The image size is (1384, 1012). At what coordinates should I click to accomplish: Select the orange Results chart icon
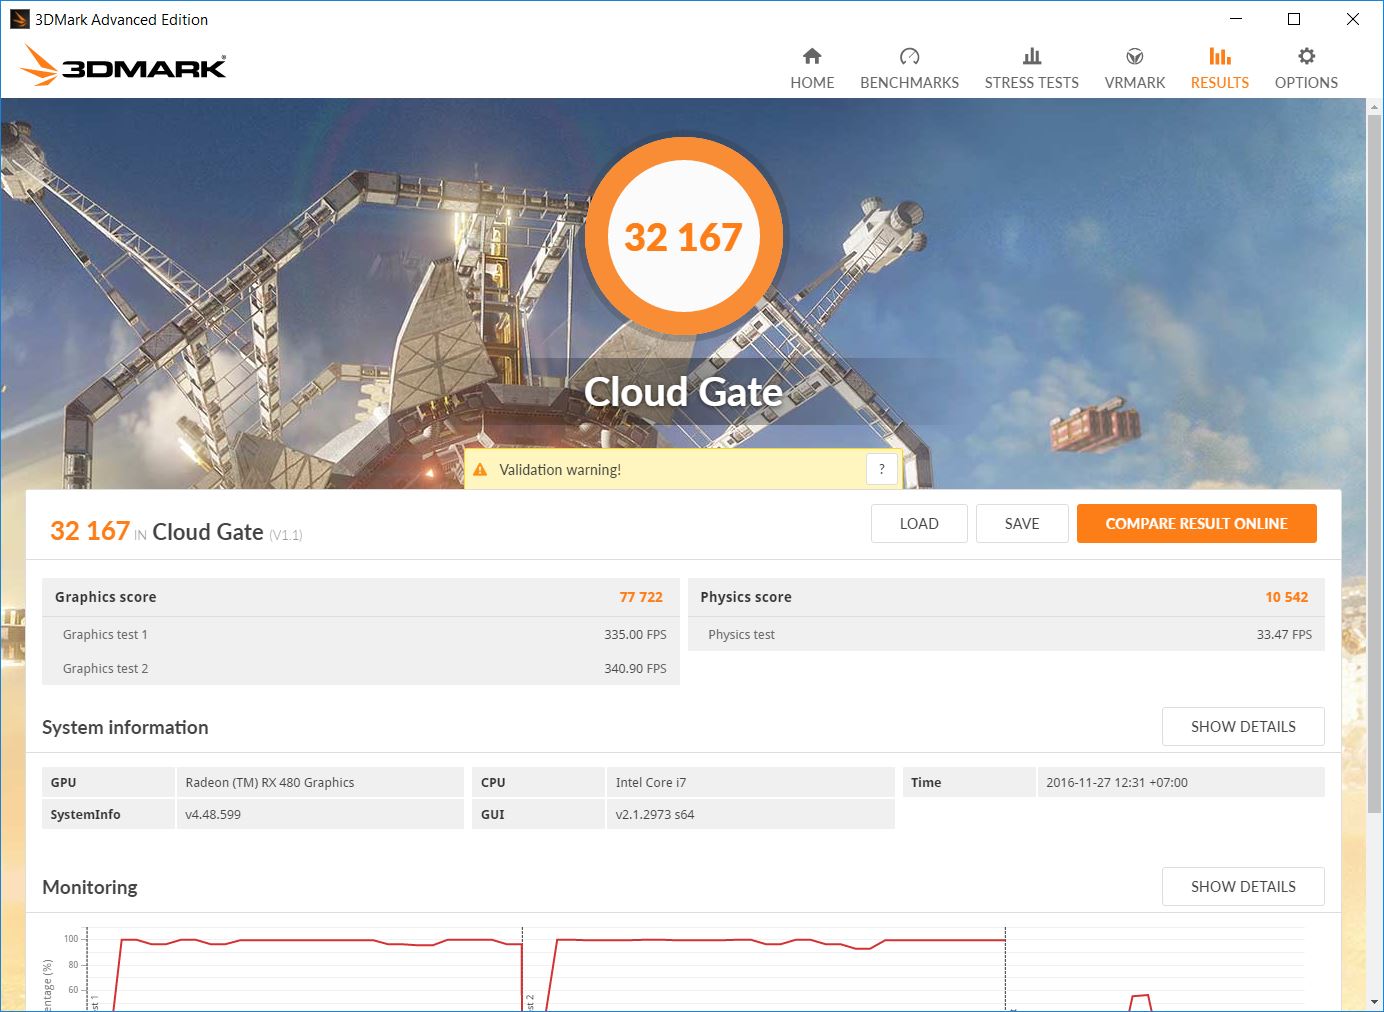[x=1219, y=56]
